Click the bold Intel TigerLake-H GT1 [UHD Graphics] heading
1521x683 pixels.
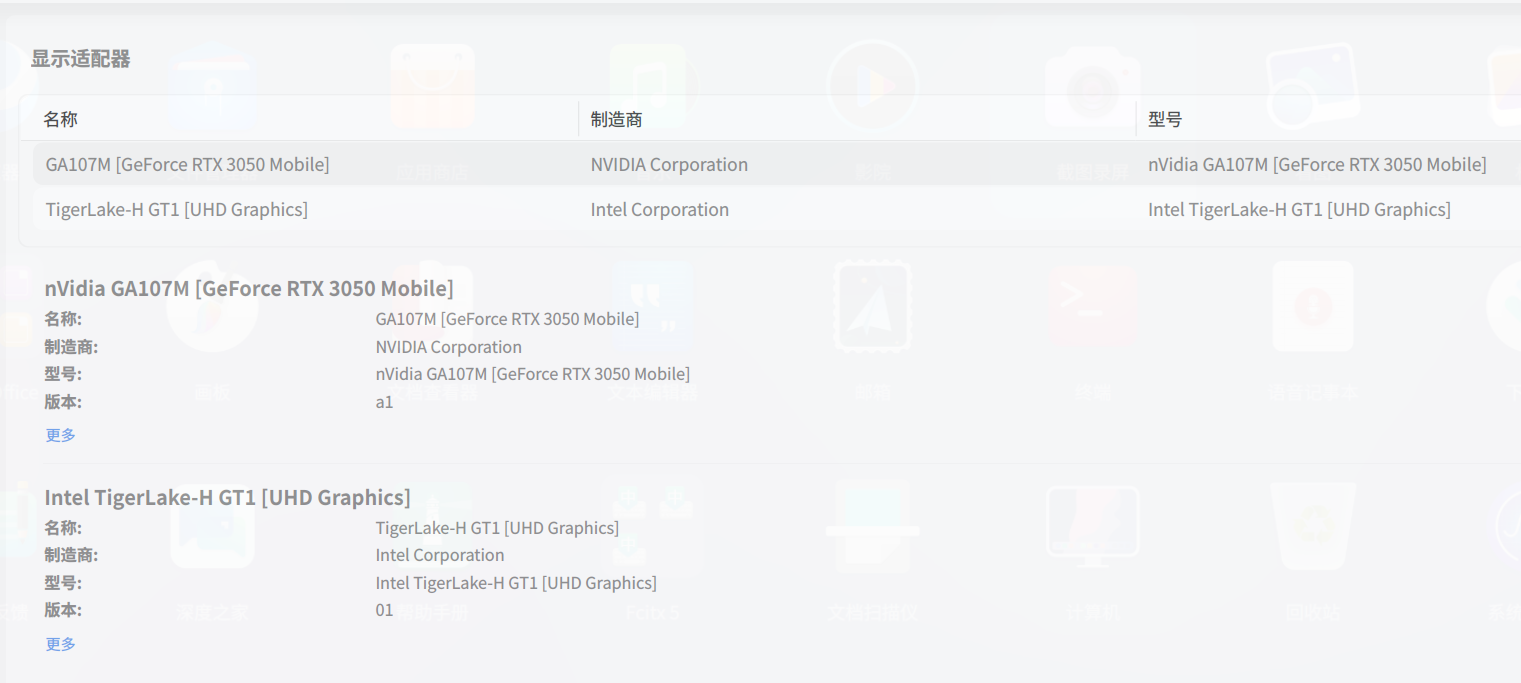point(228,498)
